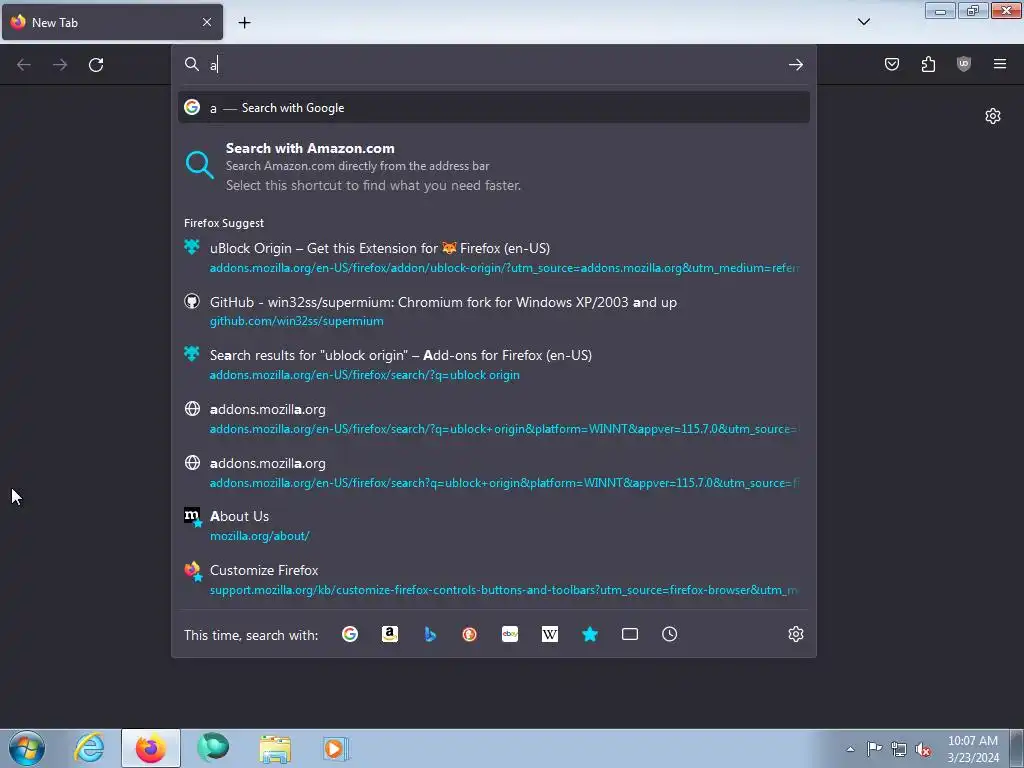
Task: Click the Reload page icon
Action: pyautogui.click(x=96, y=65)
